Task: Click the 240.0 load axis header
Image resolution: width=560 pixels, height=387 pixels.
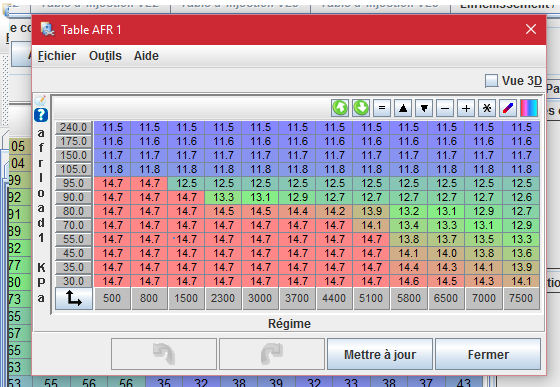Action: (x=74, y=127)
